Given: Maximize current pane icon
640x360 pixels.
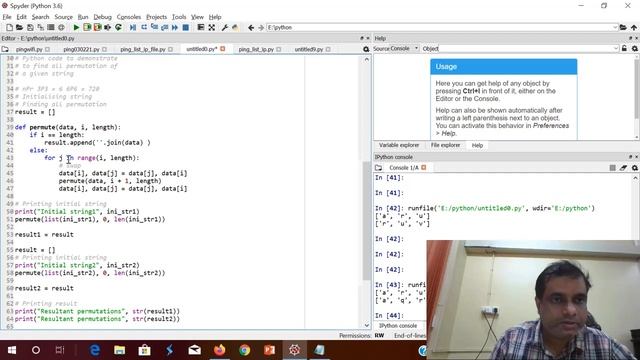Looking at the screenshot, I should coord(200,27).
